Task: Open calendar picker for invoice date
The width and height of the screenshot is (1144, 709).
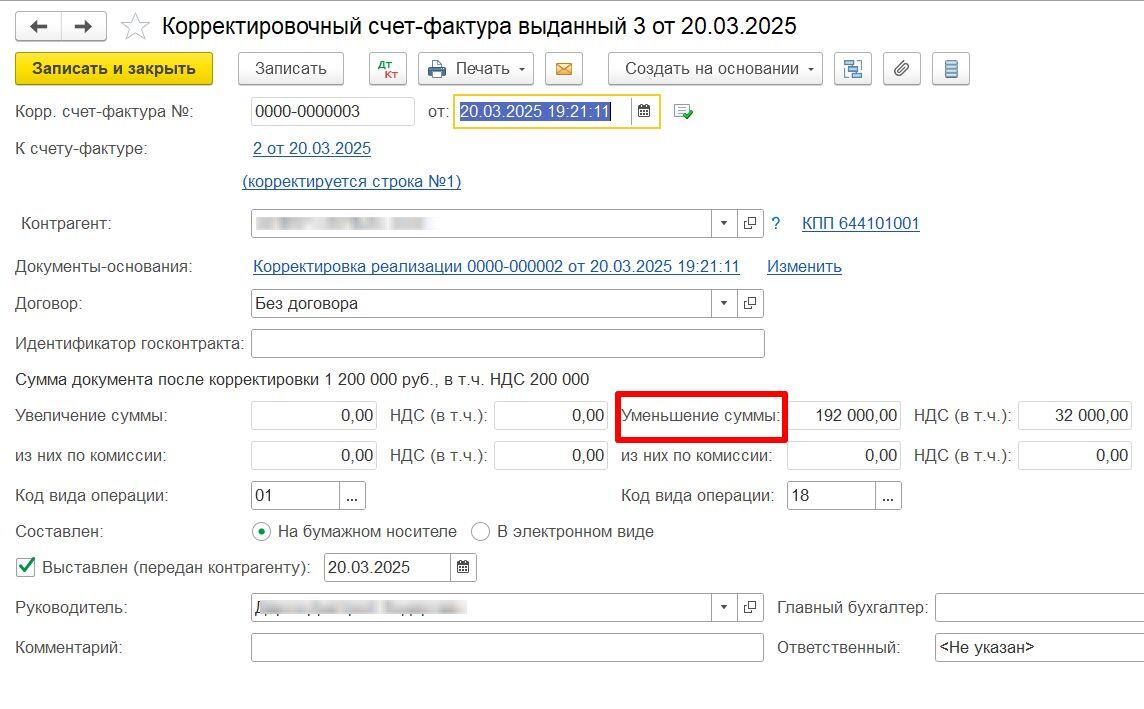Action: (x=645, y=112)
